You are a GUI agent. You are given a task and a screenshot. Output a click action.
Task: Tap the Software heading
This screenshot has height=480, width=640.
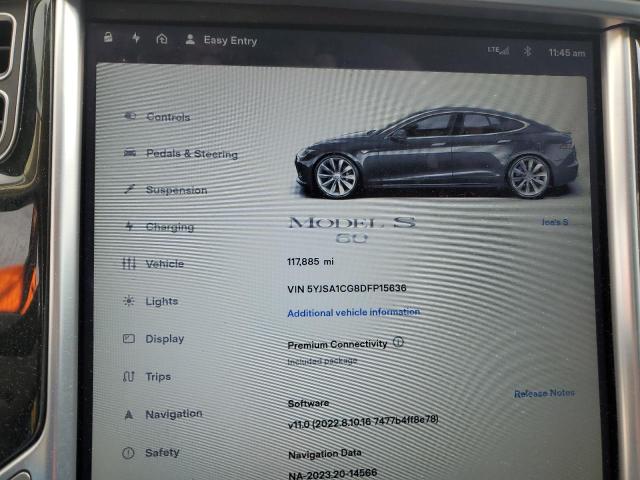point(308,404)
